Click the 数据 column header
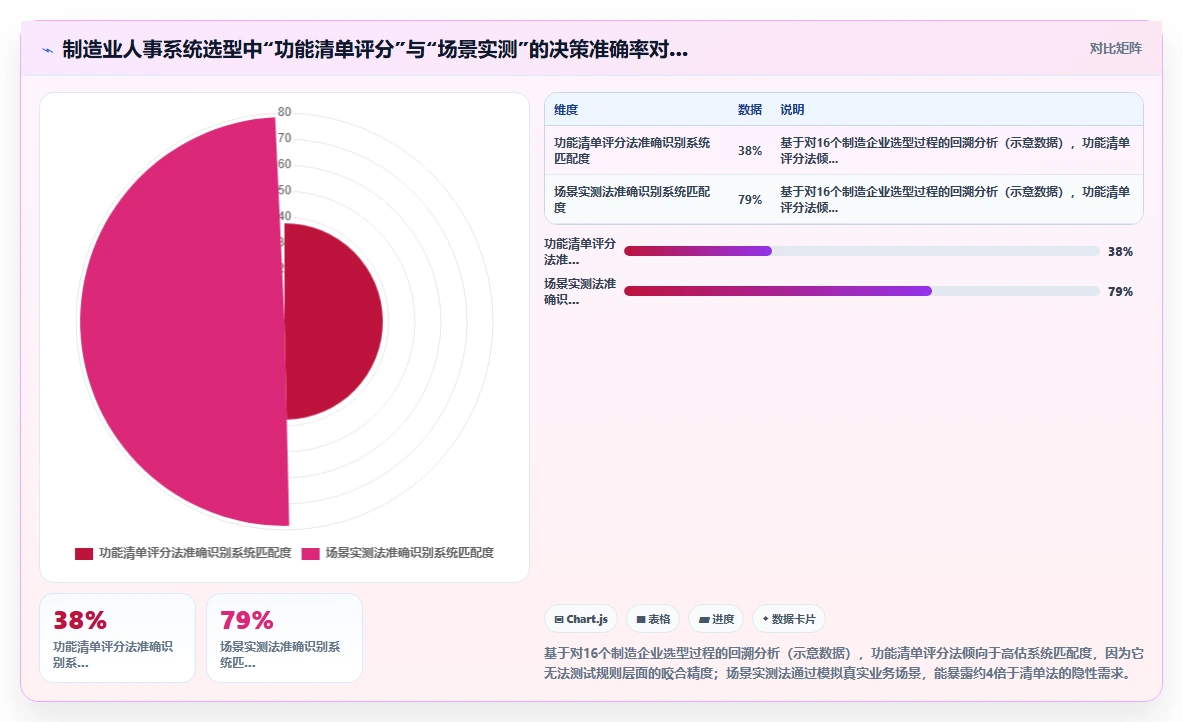Screen dimensions: 1183x722 (749, 109)
